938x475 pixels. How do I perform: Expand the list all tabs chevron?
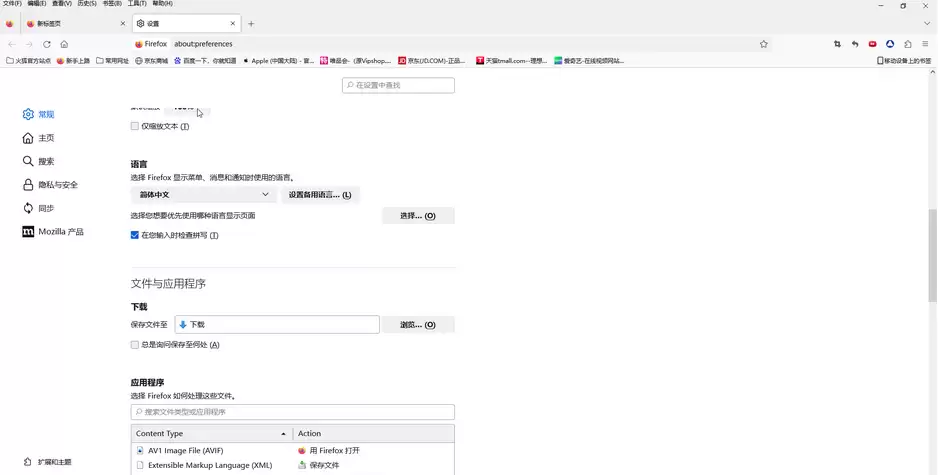(927, 24)
